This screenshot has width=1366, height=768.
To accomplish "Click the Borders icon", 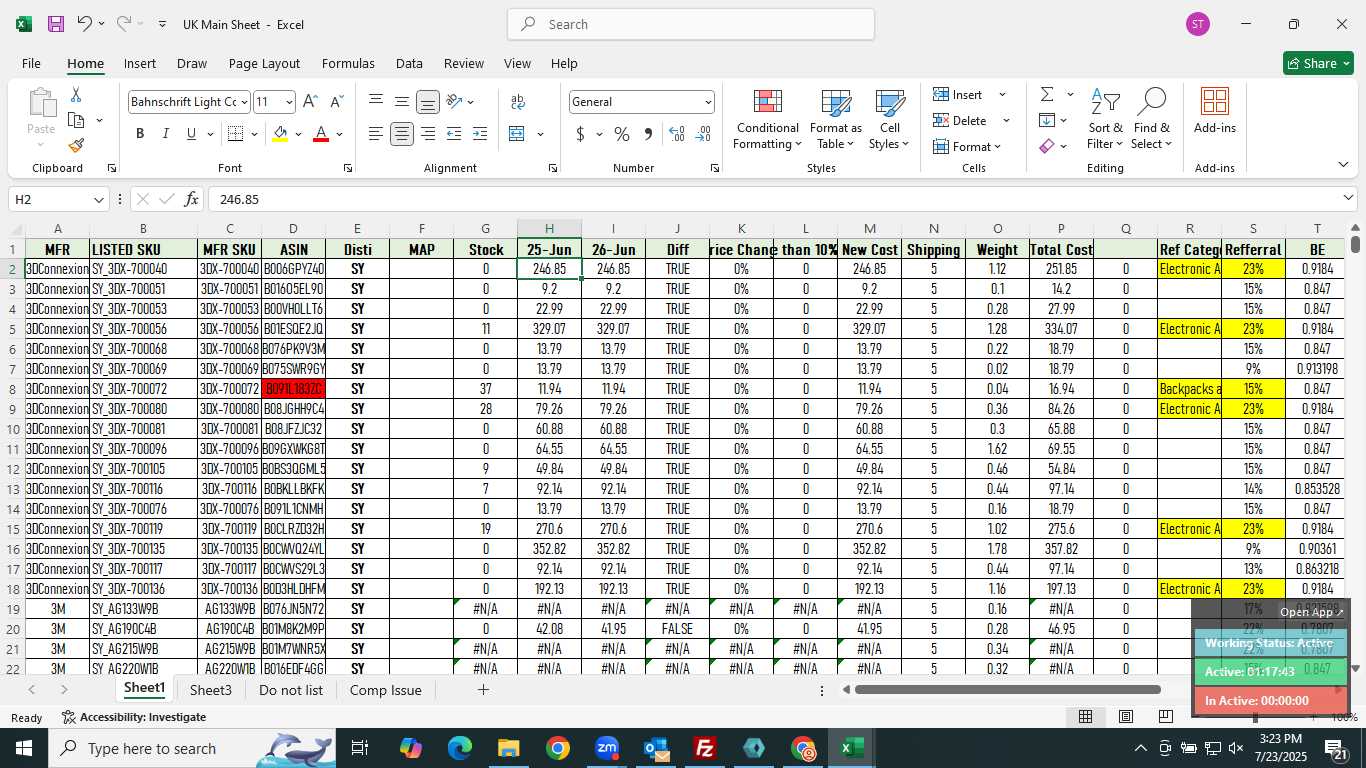I will (x=236, y=134).
